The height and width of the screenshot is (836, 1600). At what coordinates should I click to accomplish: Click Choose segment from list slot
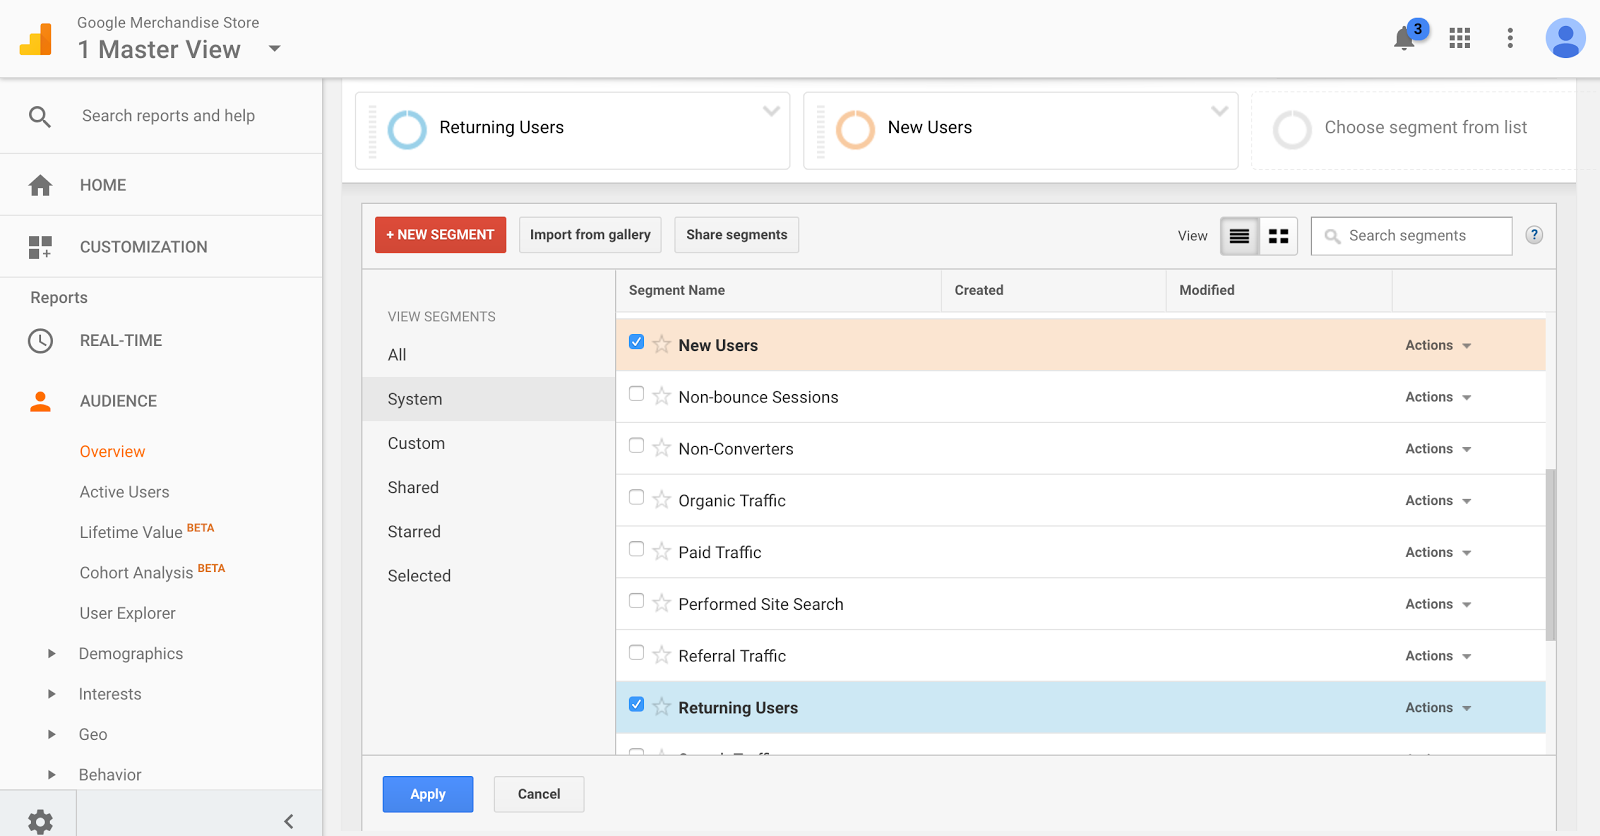pyautogui.click(x=1413, y=130)
